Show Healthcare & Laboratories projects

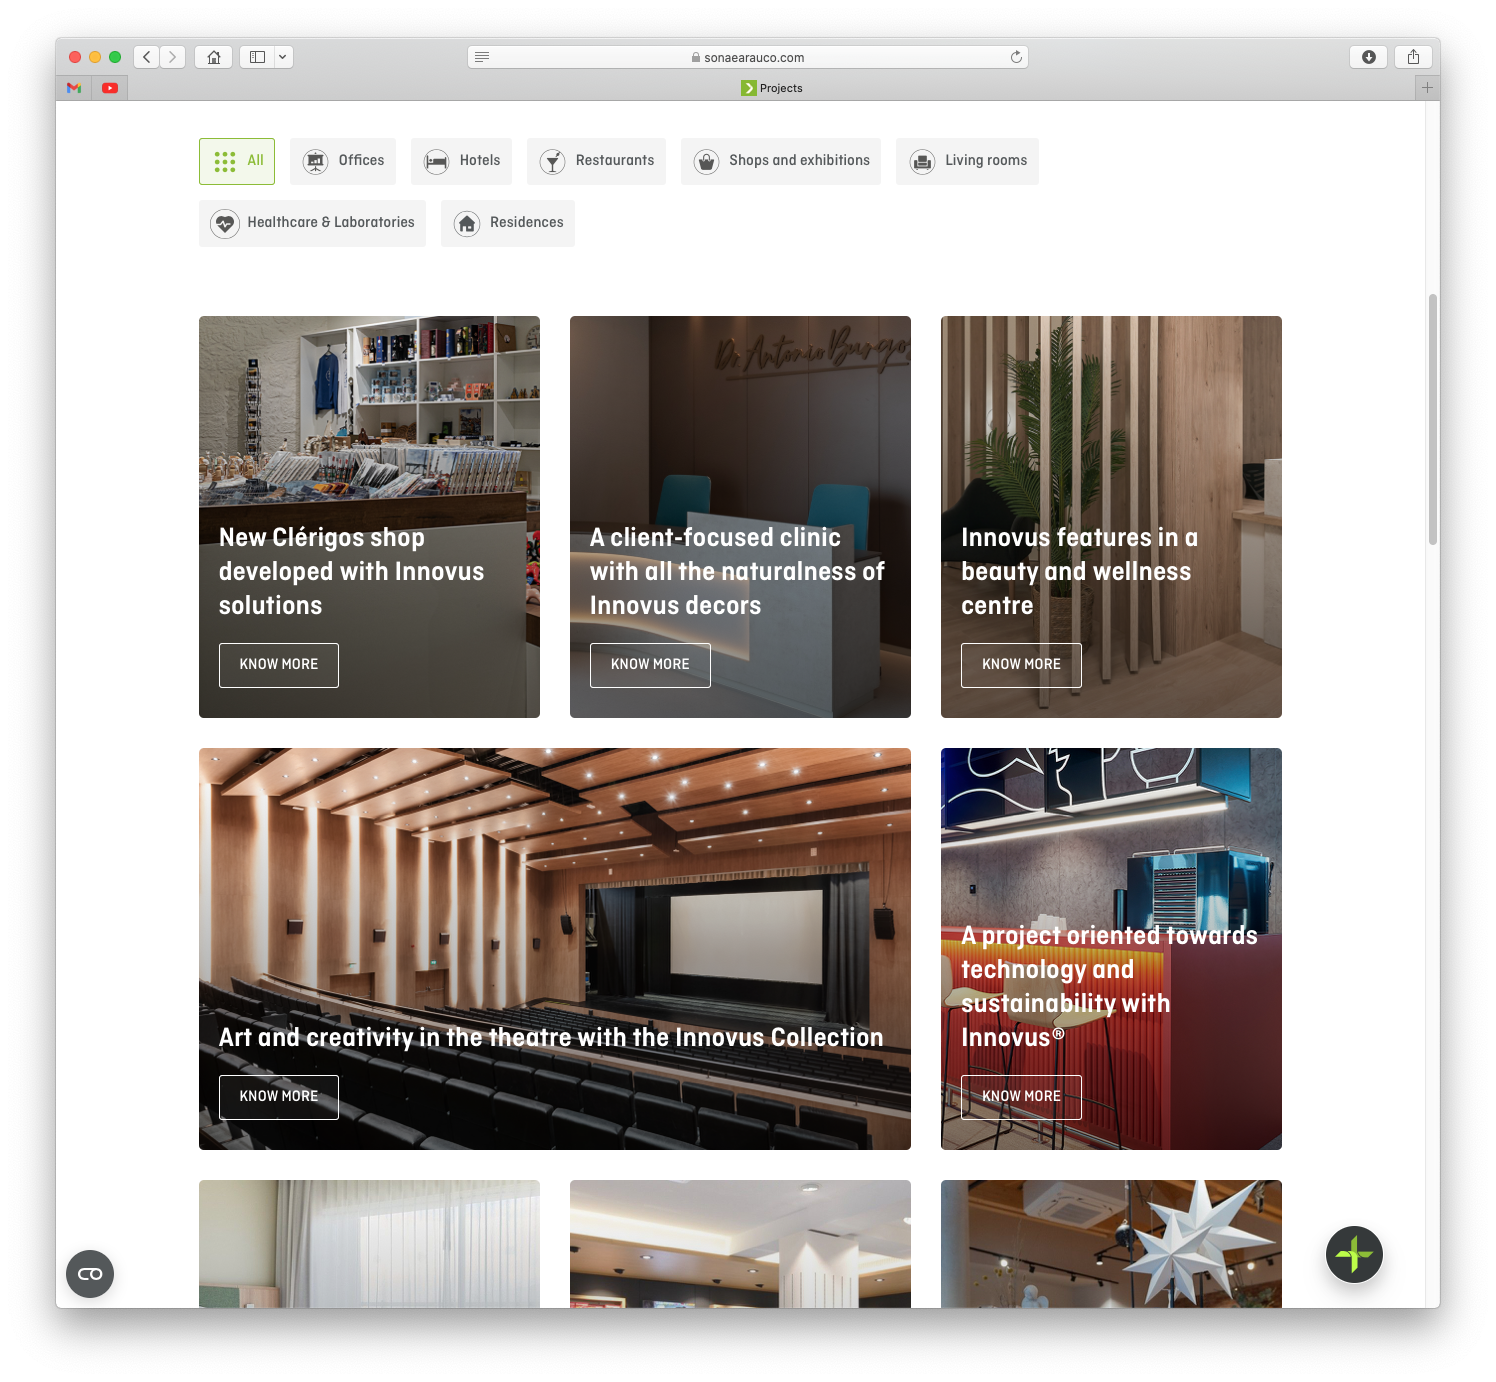click(312, 223)
